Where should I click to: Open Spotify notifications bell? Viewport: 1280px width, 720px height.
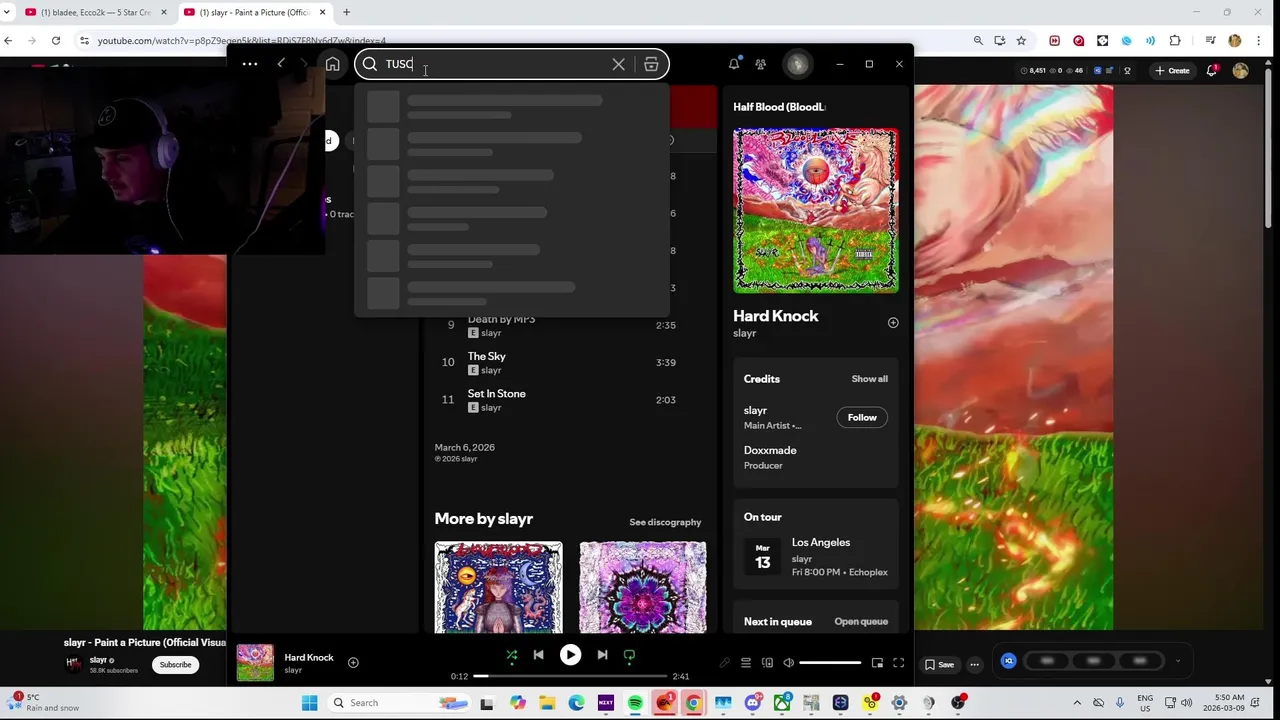[x=734, y=64]
